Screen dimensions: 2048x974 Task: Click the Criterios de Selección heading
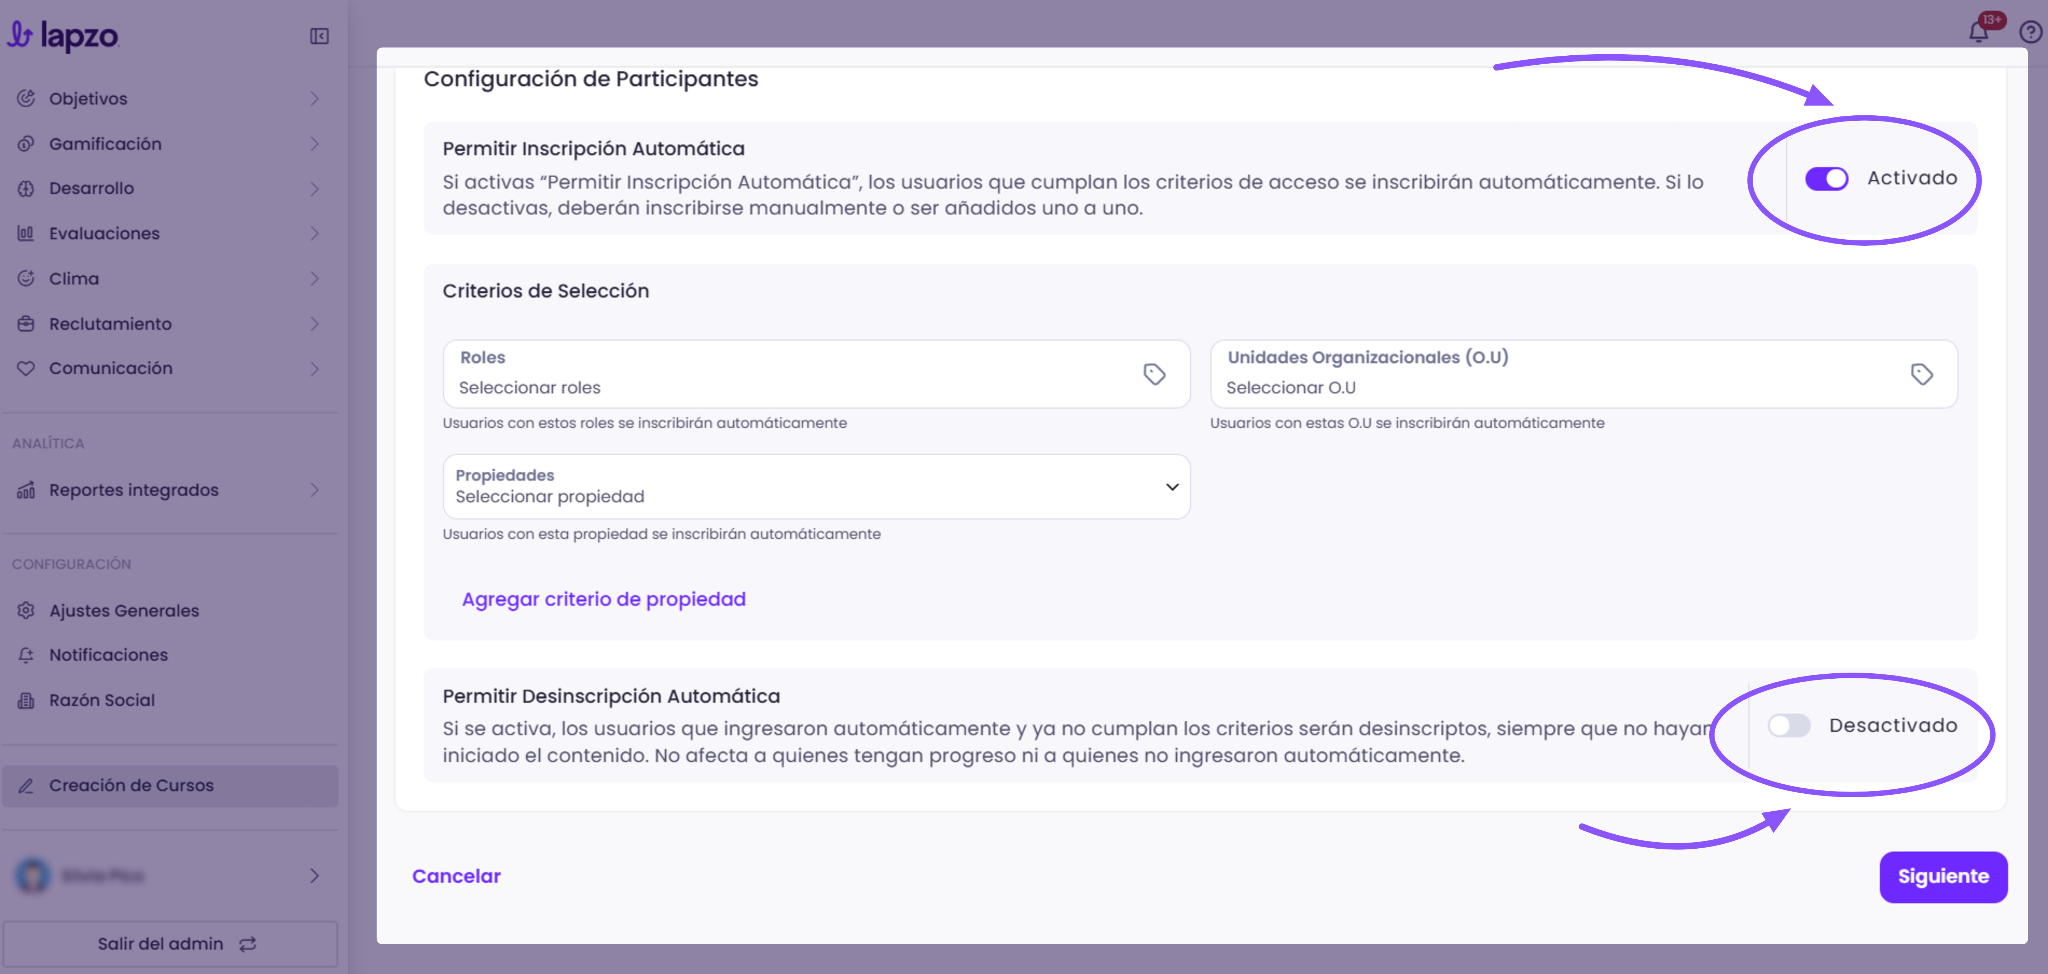[x=546, y=291]
